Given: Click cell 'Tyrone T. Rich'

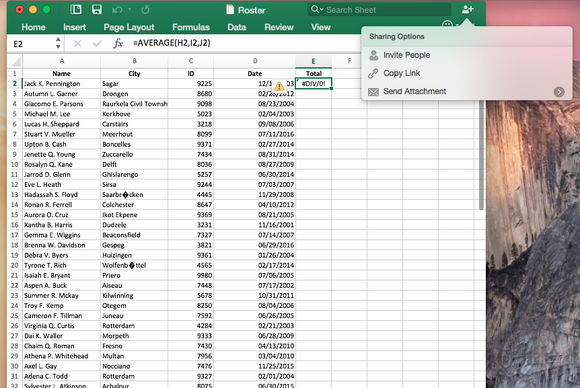Looking at the screenshot, I should 61,265.
